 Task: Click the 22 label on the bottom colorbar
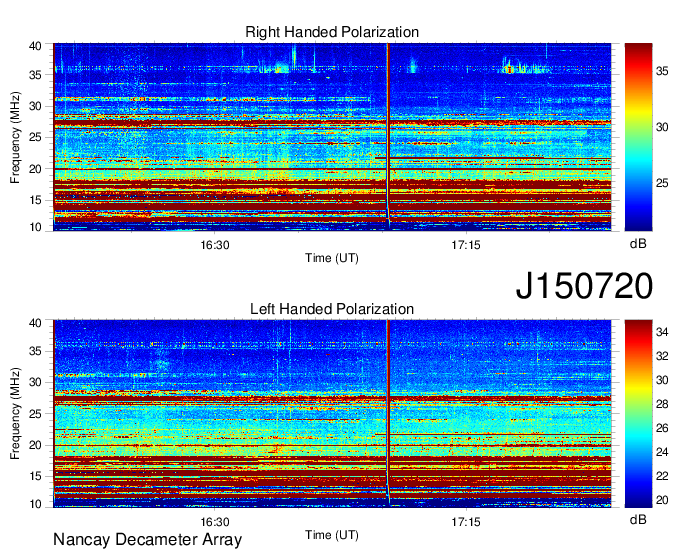(x=662, y=476)
